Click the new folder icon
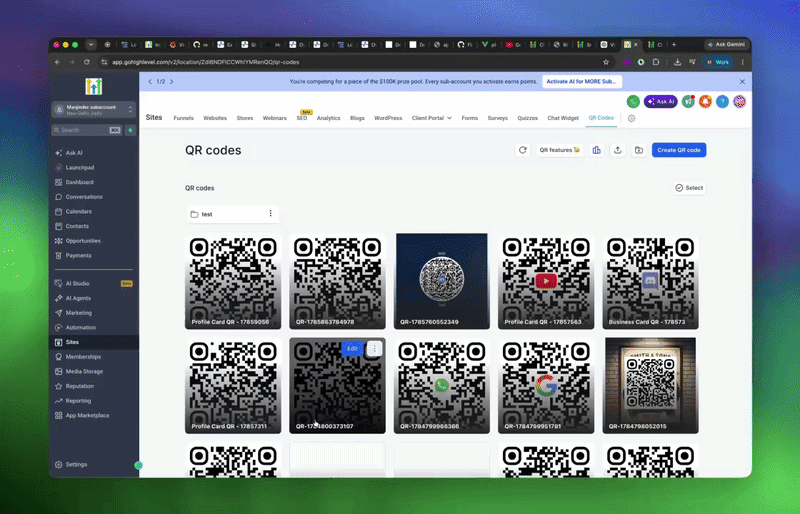 coord(639,150)
